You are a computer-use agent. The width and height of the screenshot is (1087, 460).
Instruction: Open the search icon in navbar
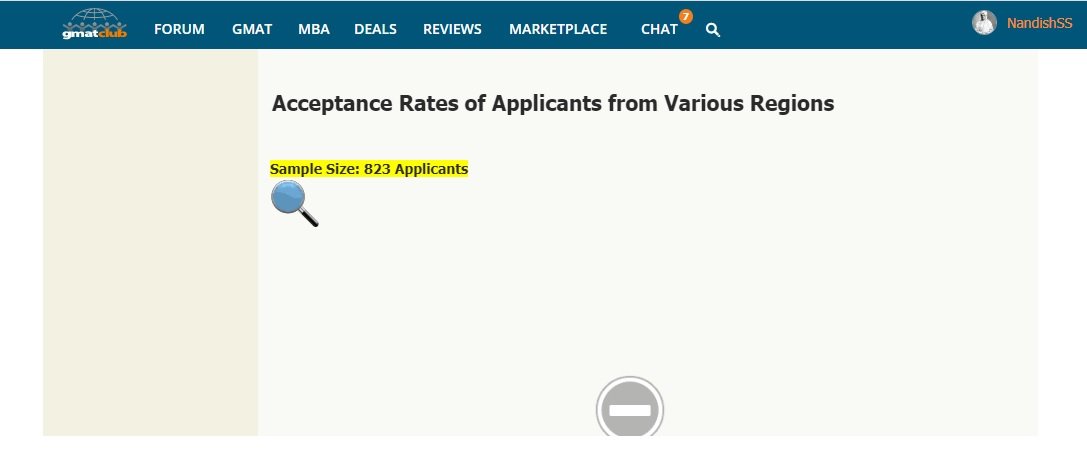pos(713,30)
